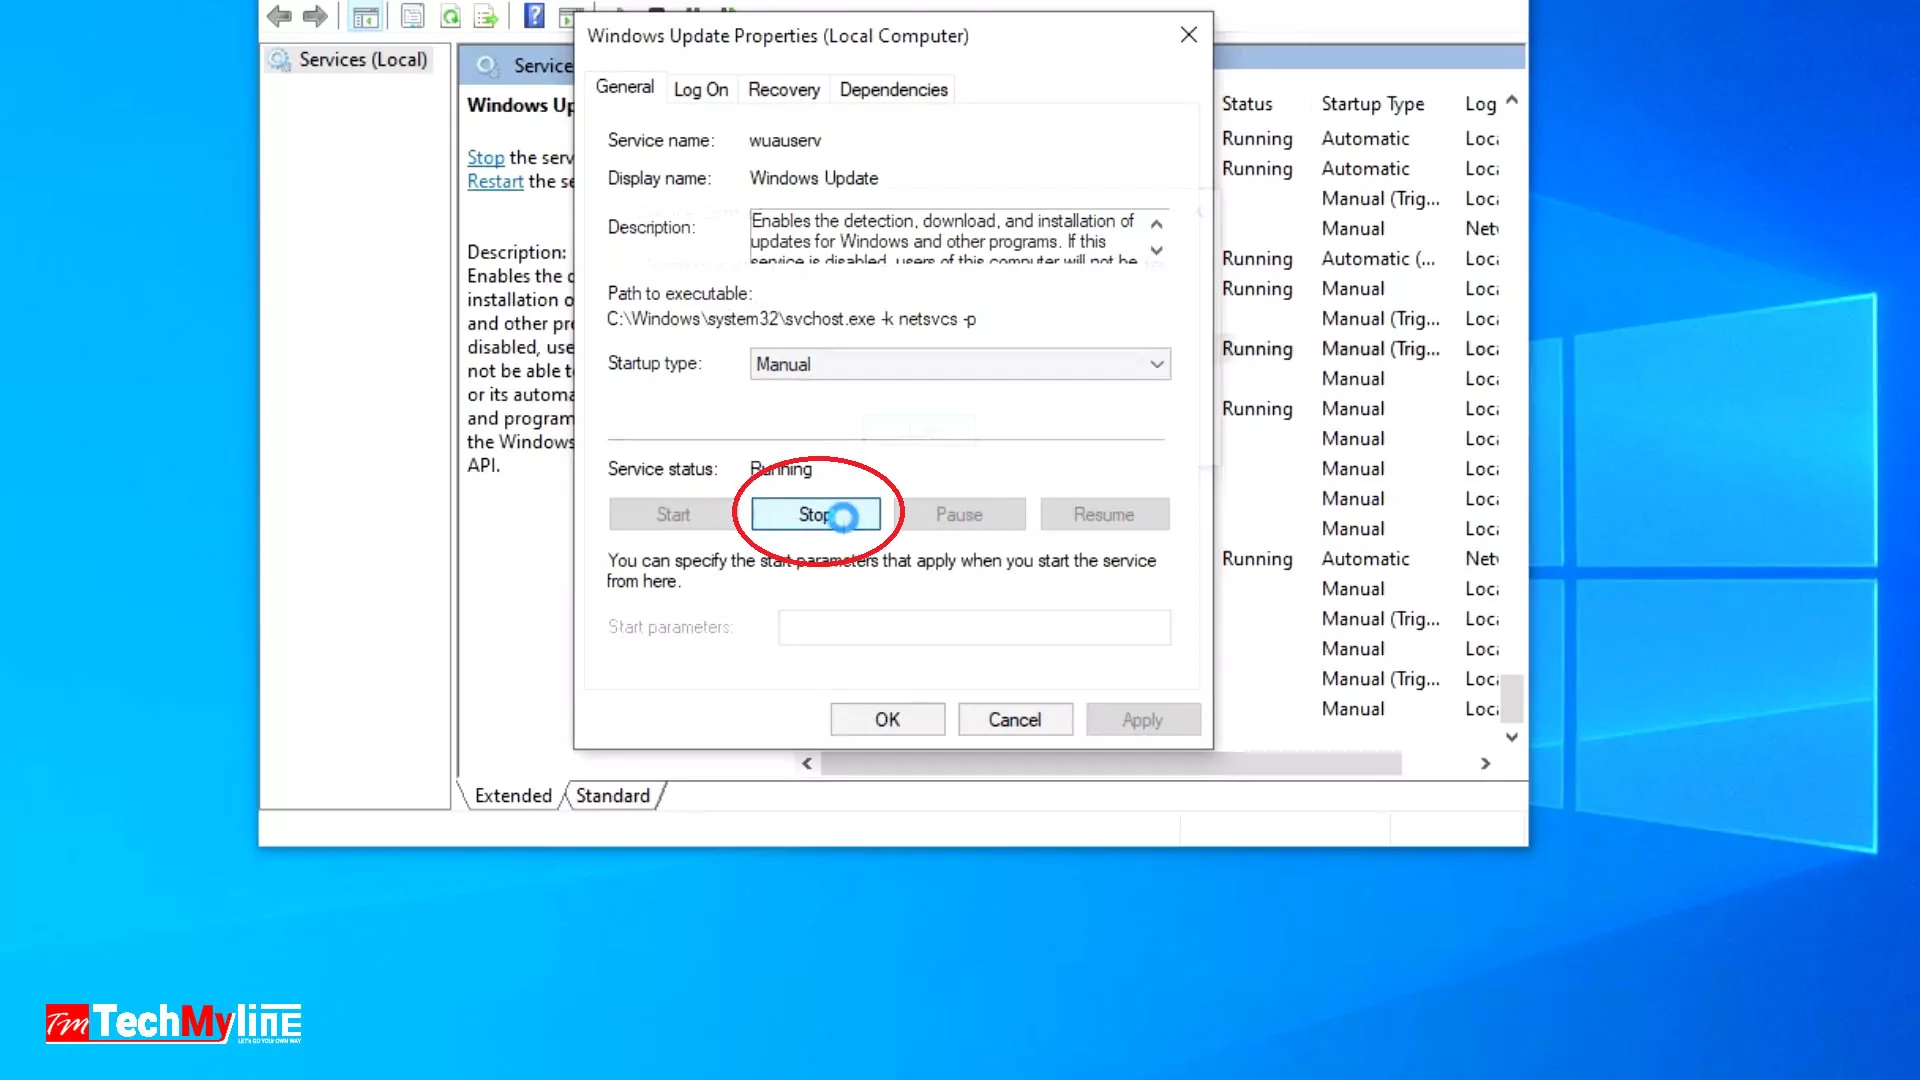
Task: Toggle Show/Hide Console Tree toolbar icon
Action: click(x=366, y=16)
